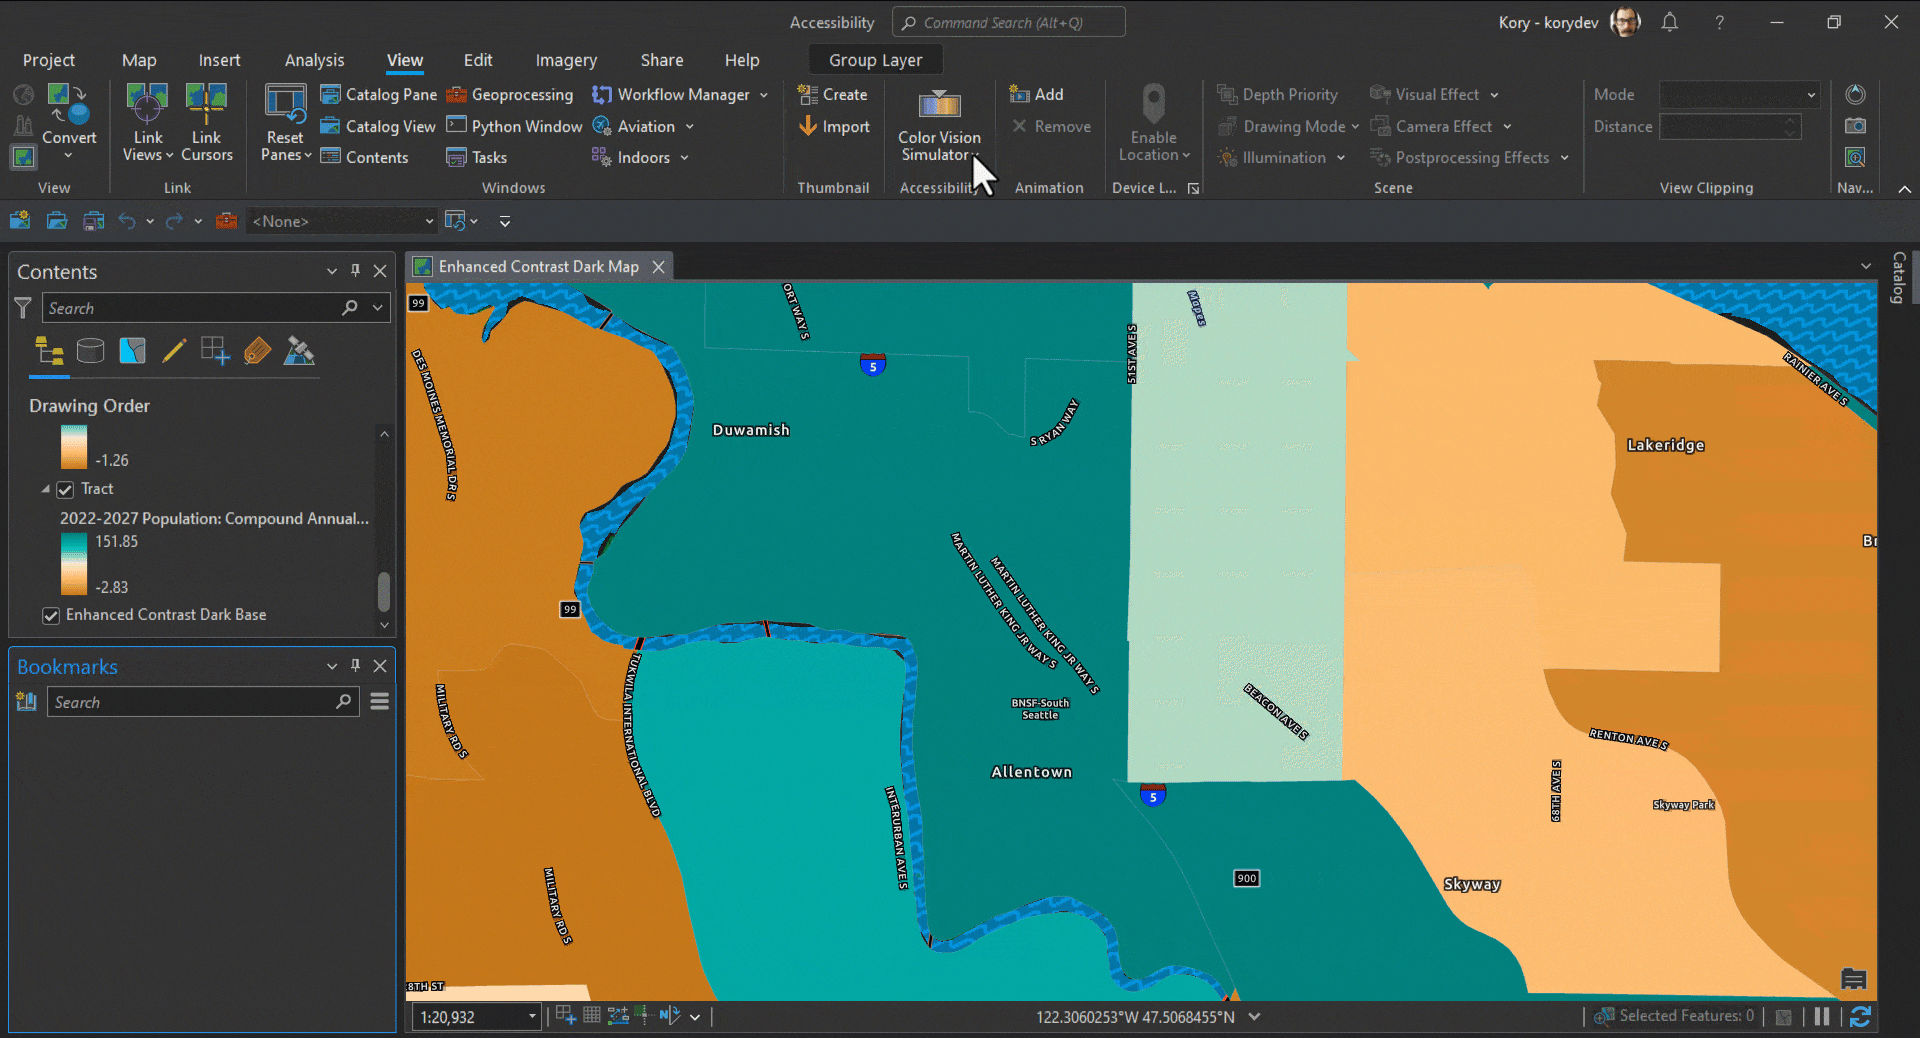Click the Reset Panes icon
This screenshot has width=1920, height=1038.
coord(285,104)
